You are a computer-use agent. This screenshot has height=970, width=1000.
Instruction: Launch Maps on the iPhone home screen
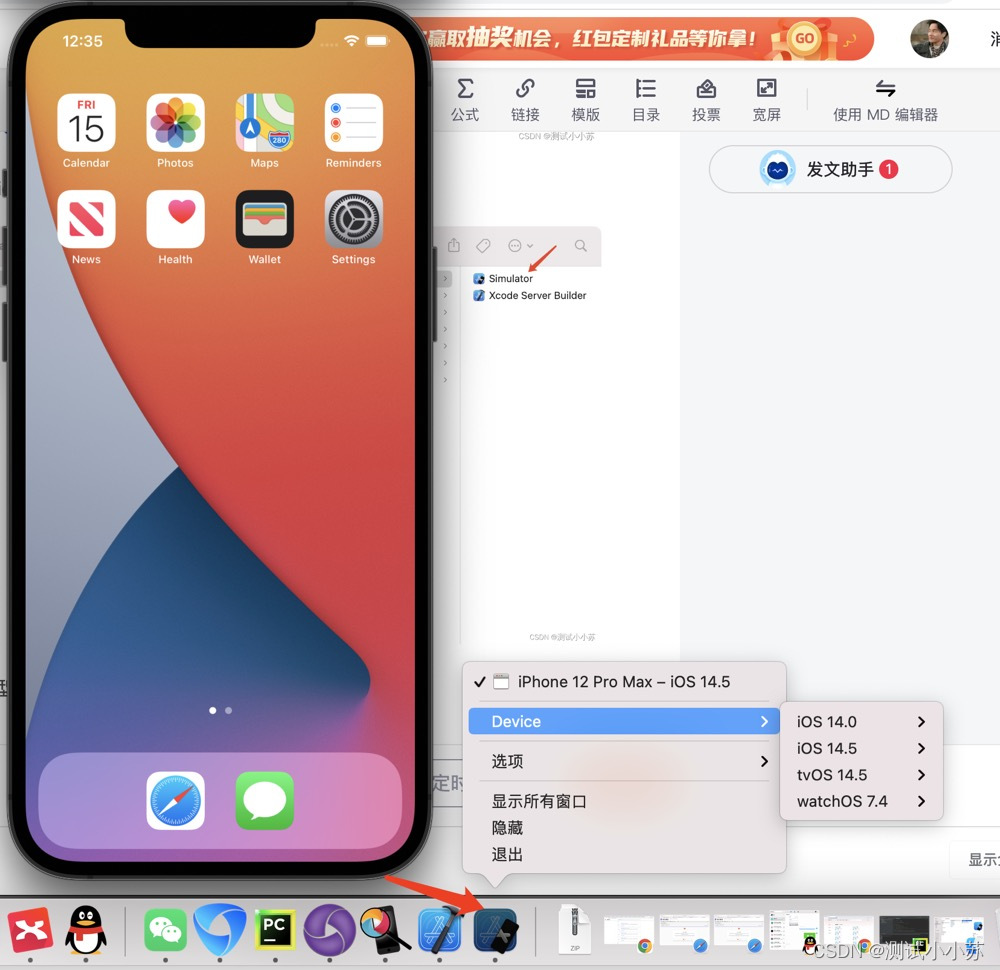pyautogui.click(x=265, y=122)
